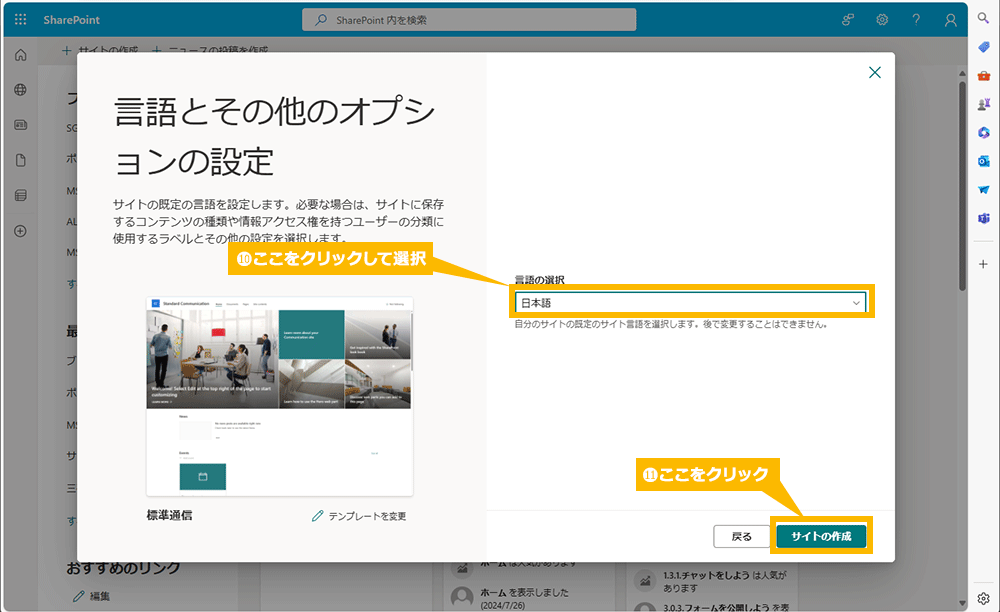The image size is (1000, 612).
Task: Open the account profile icon
Action: tap(950, 20)
